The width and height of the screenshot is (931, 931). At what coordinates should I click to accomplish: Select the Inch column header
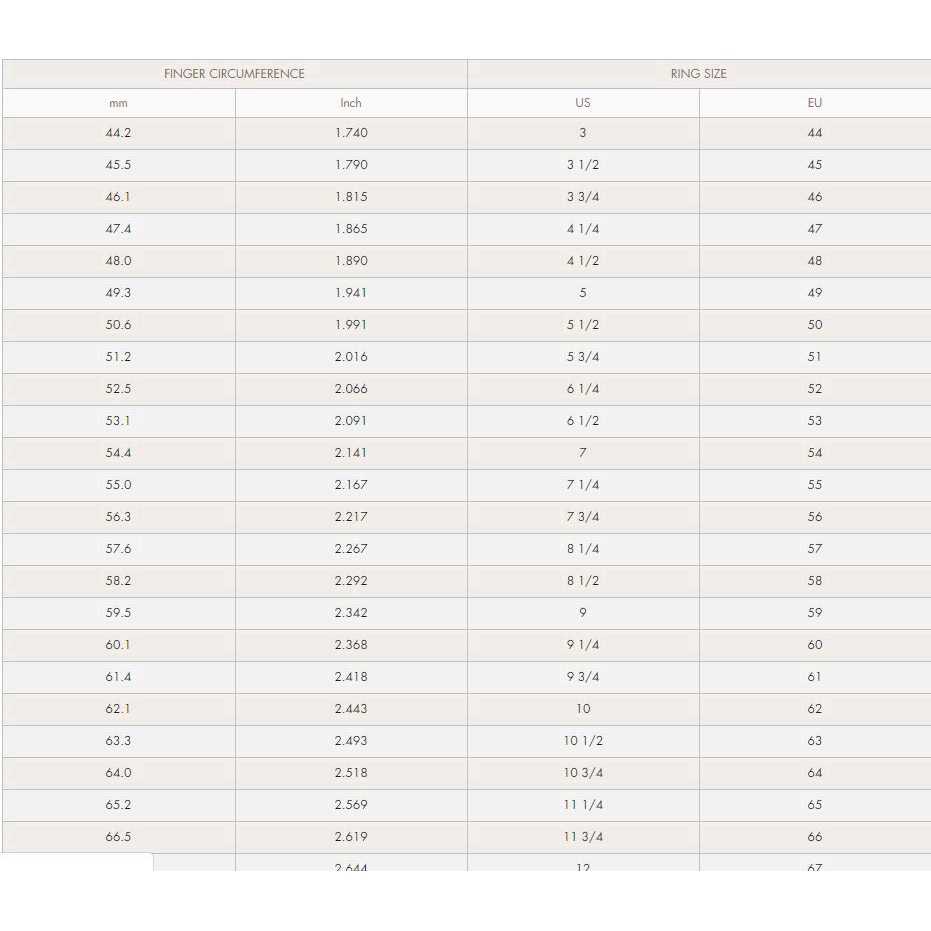tap(351, 103)
